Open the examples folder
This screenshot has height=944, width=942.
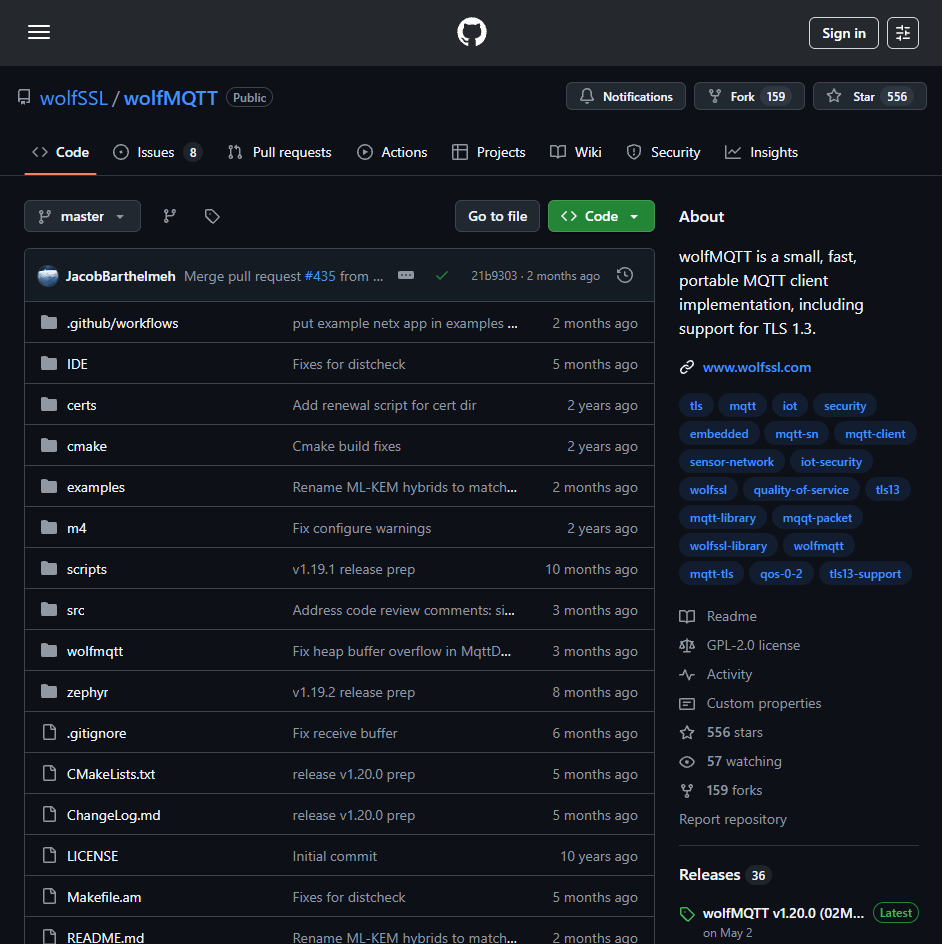(x=96, y=487)
